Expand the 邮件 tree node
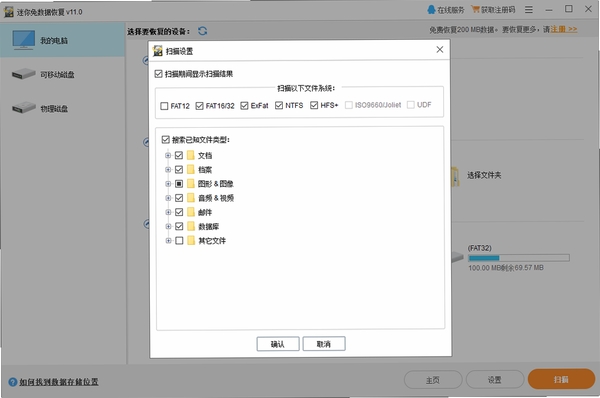This screenshot has width=600, height=398. 168,212
